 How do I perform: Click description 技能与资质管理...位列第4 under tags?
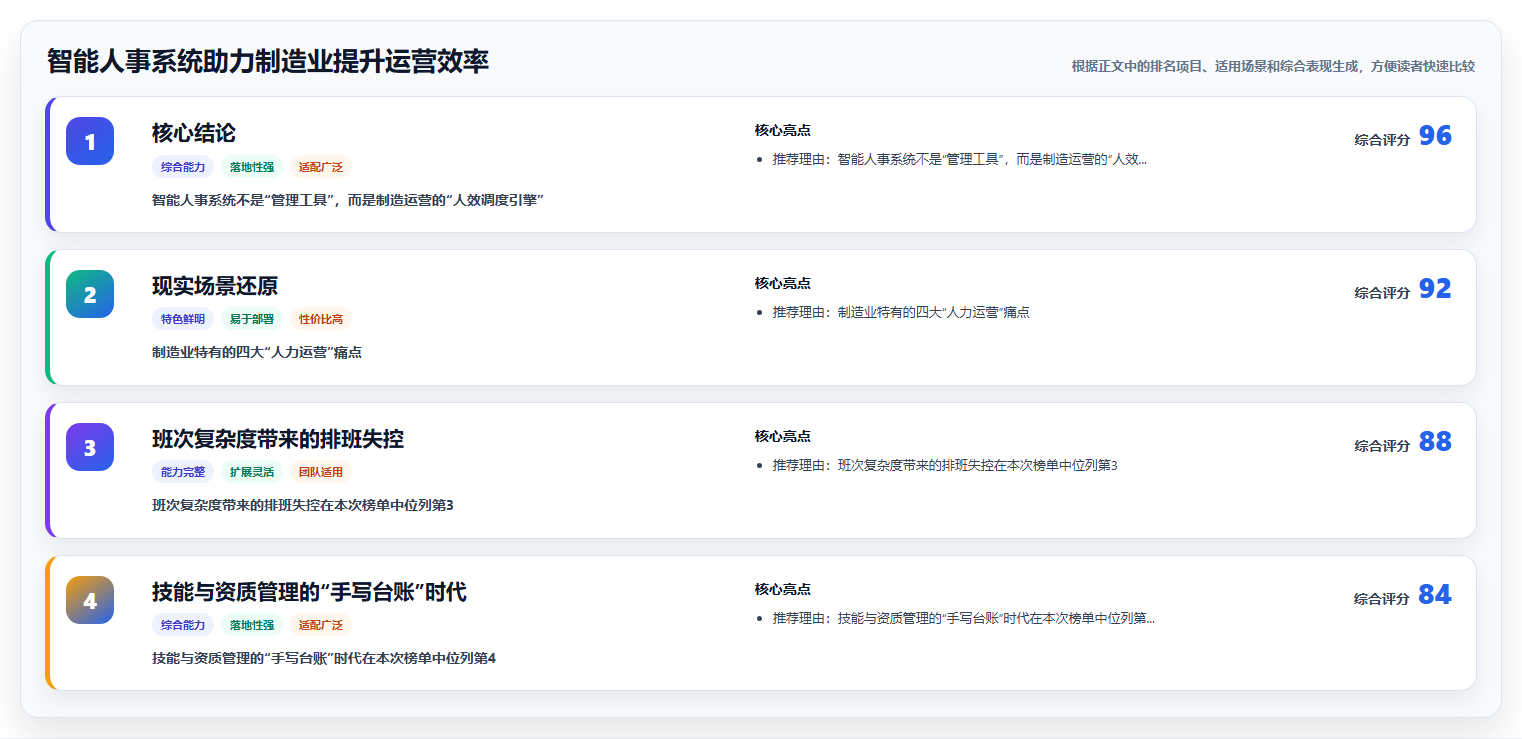tap(324, 659)
